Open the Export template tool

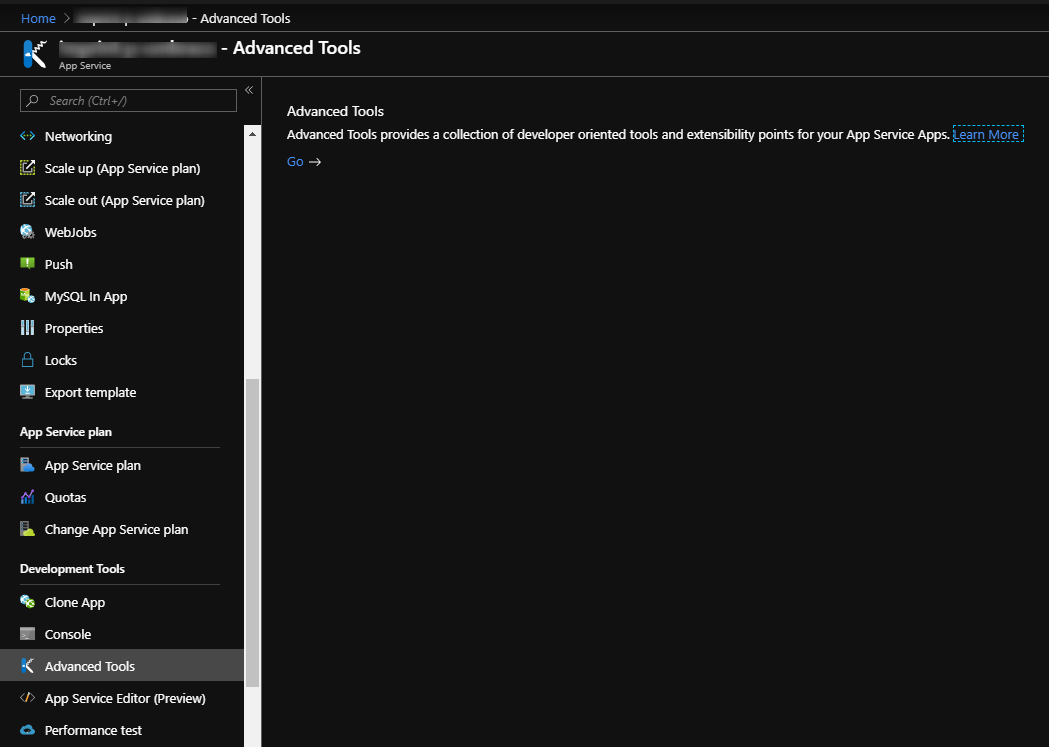click(88, 392)
